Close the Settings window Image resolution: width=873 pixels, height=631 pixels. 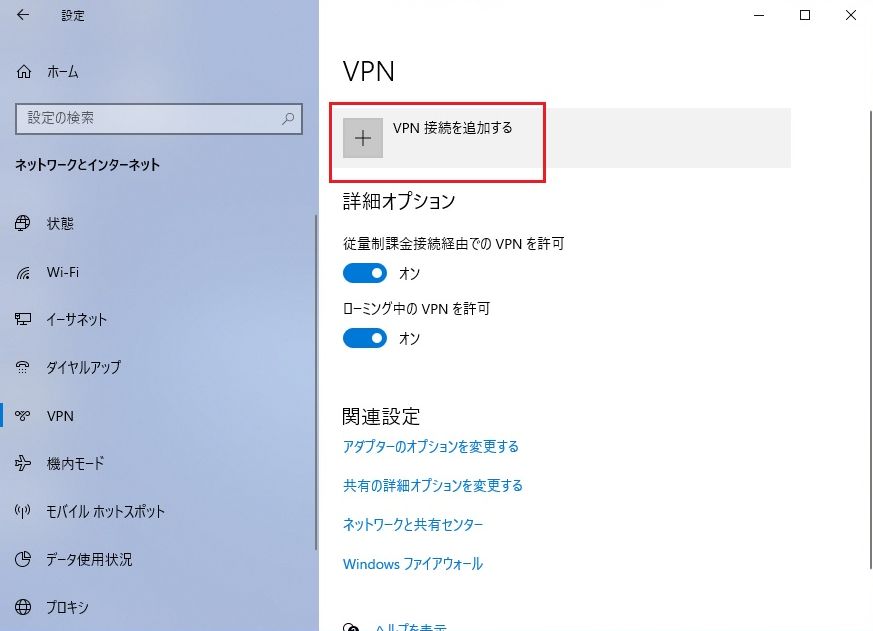851,15
